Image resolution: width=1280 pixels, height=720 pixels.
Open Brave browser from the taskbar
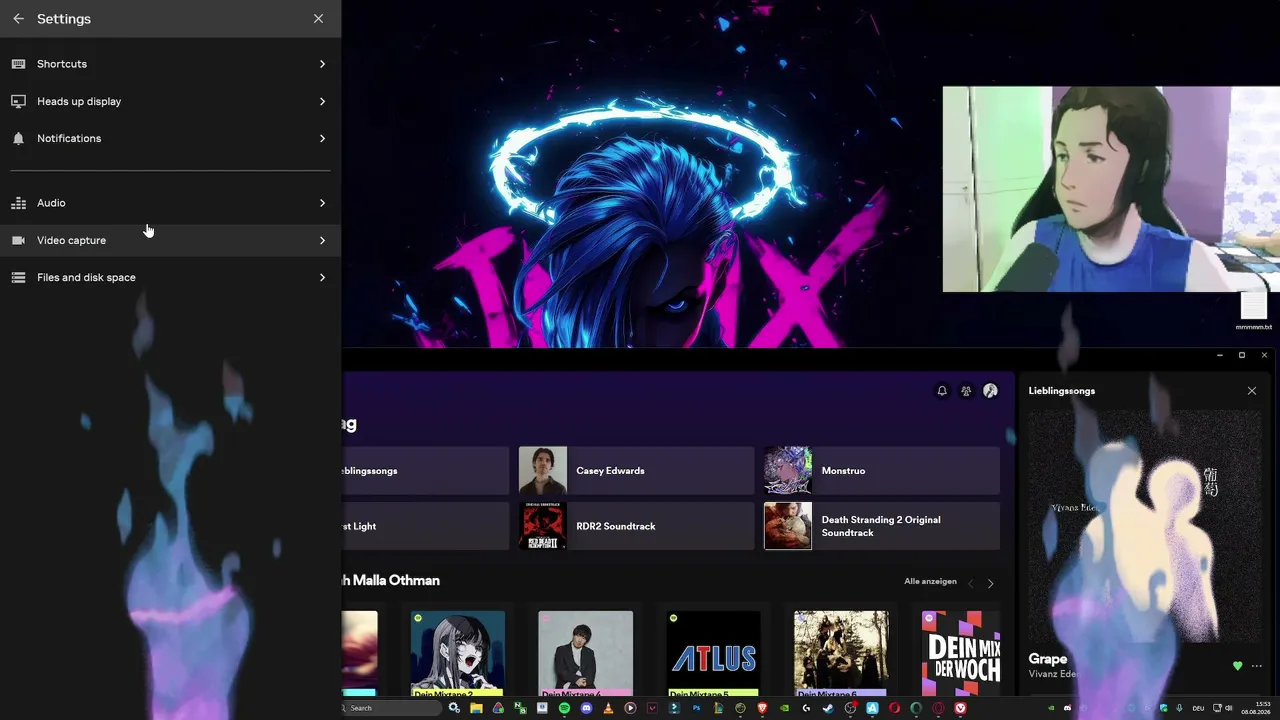click(x=762, y=708)
